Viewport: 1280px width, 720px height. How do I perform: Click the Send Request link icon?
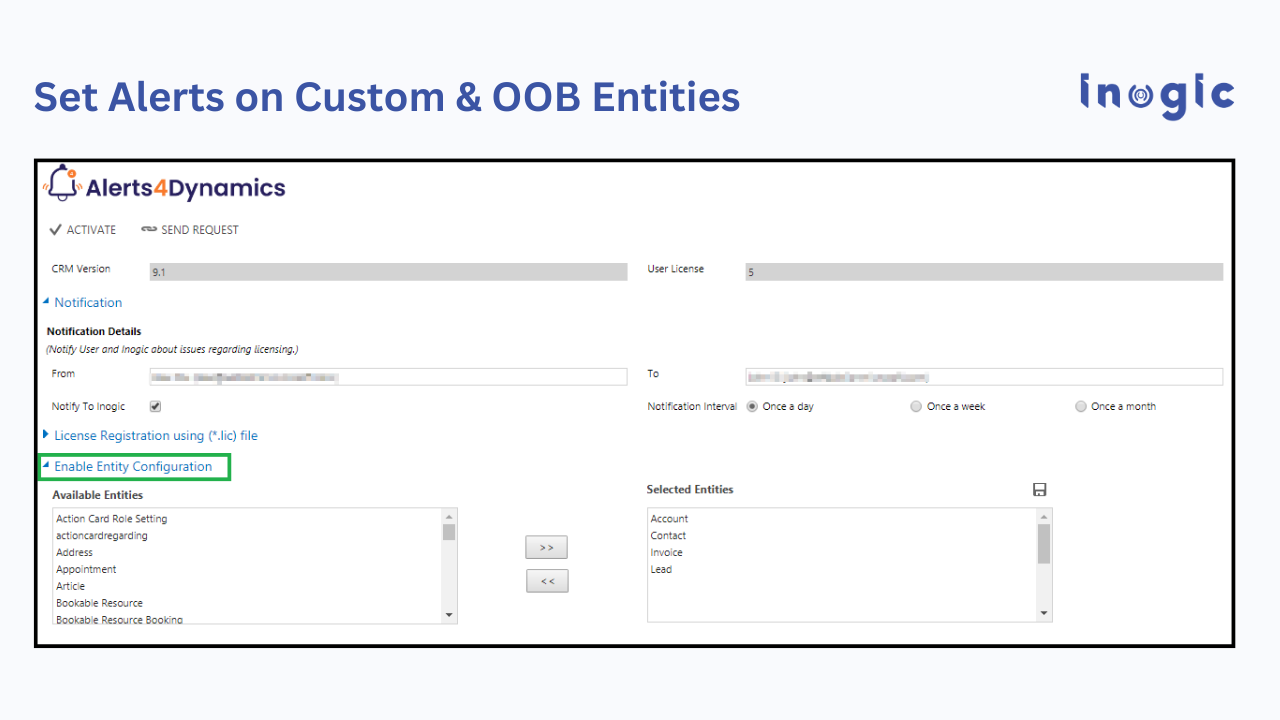point(149,230)
